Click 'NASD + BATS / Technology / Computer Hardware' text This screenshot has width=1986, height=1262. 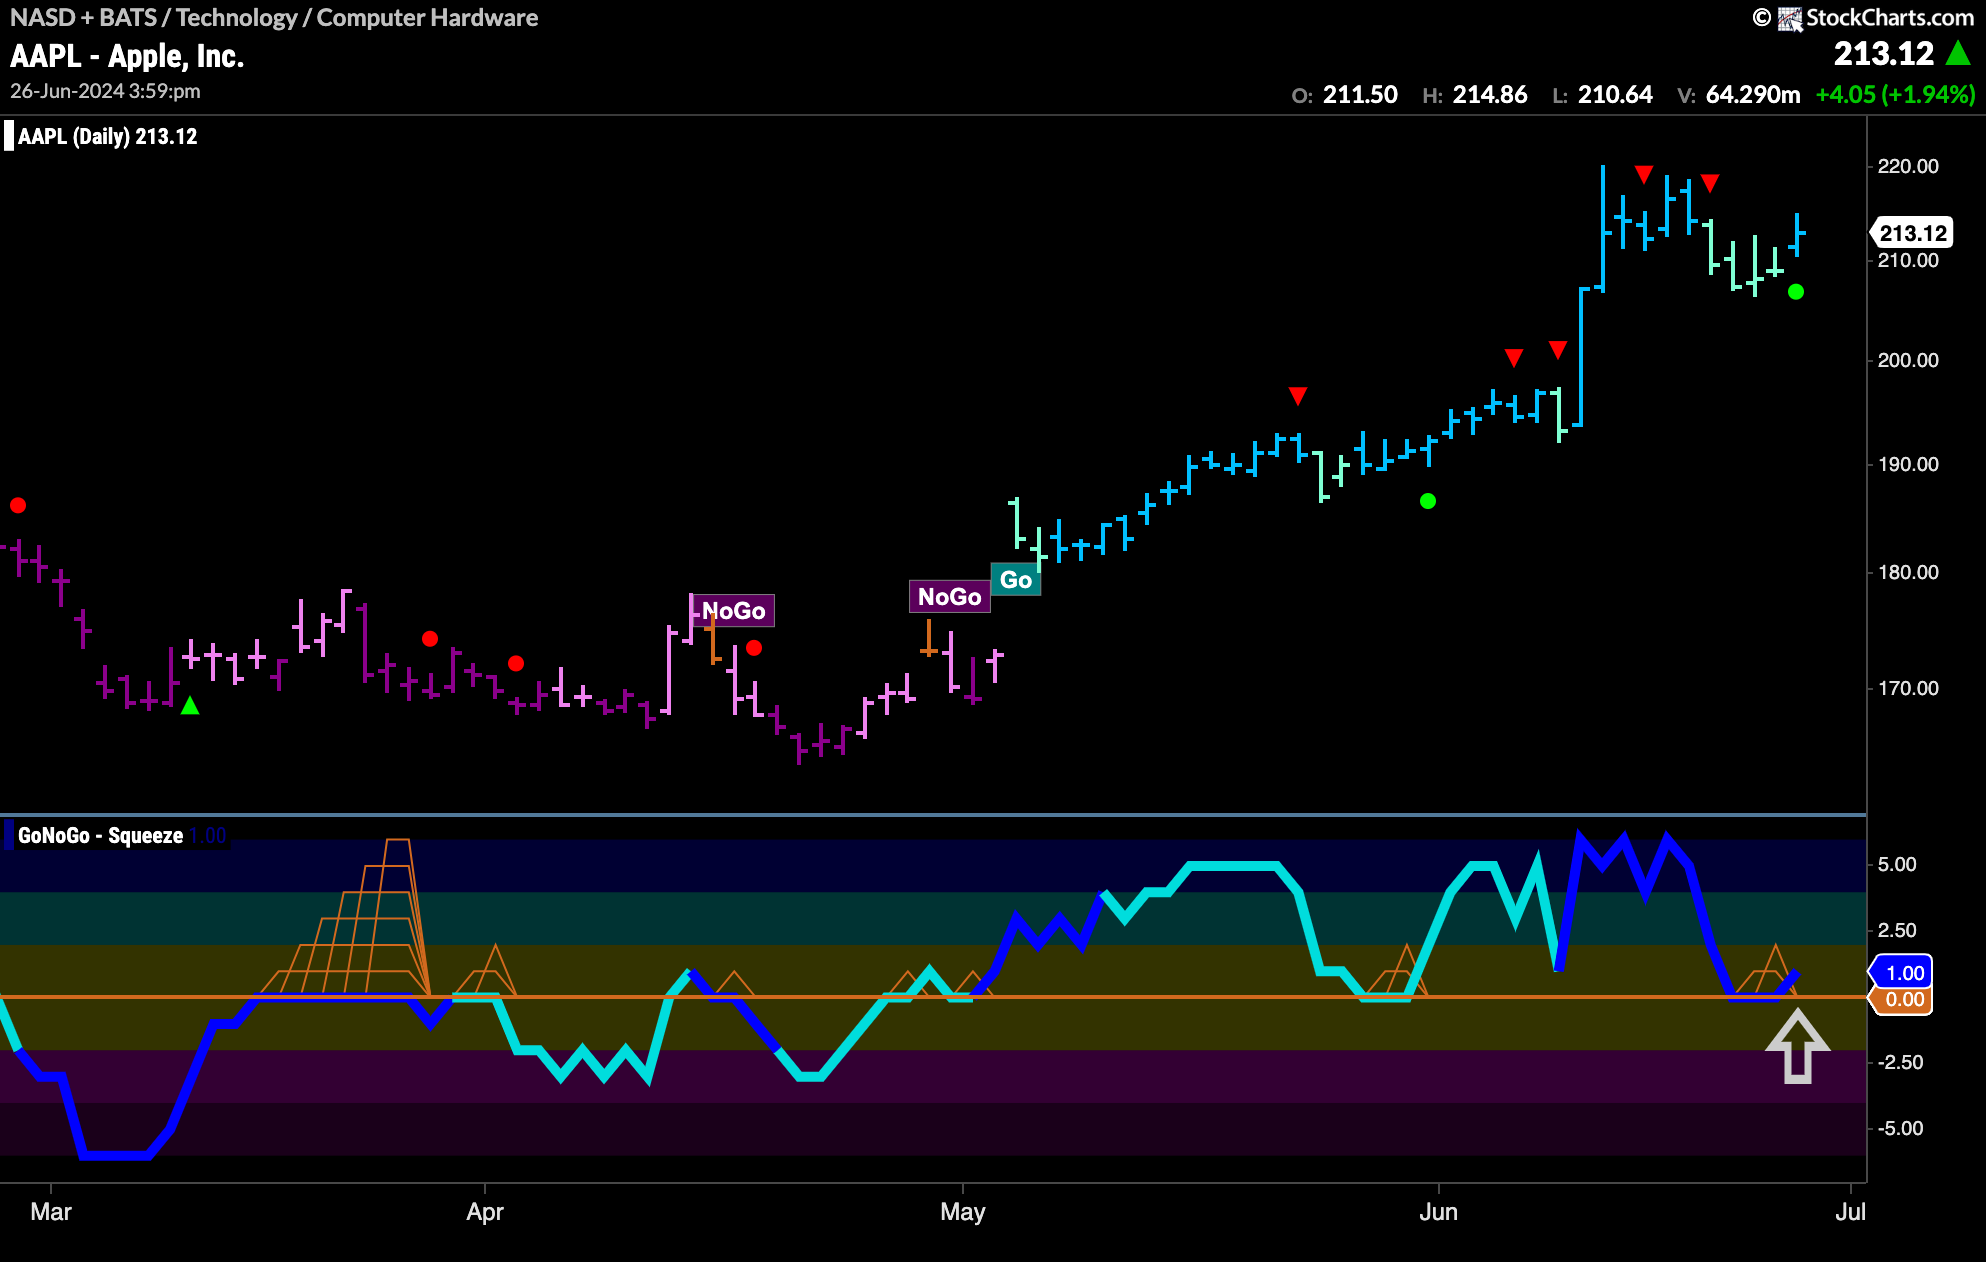[274, 18]
